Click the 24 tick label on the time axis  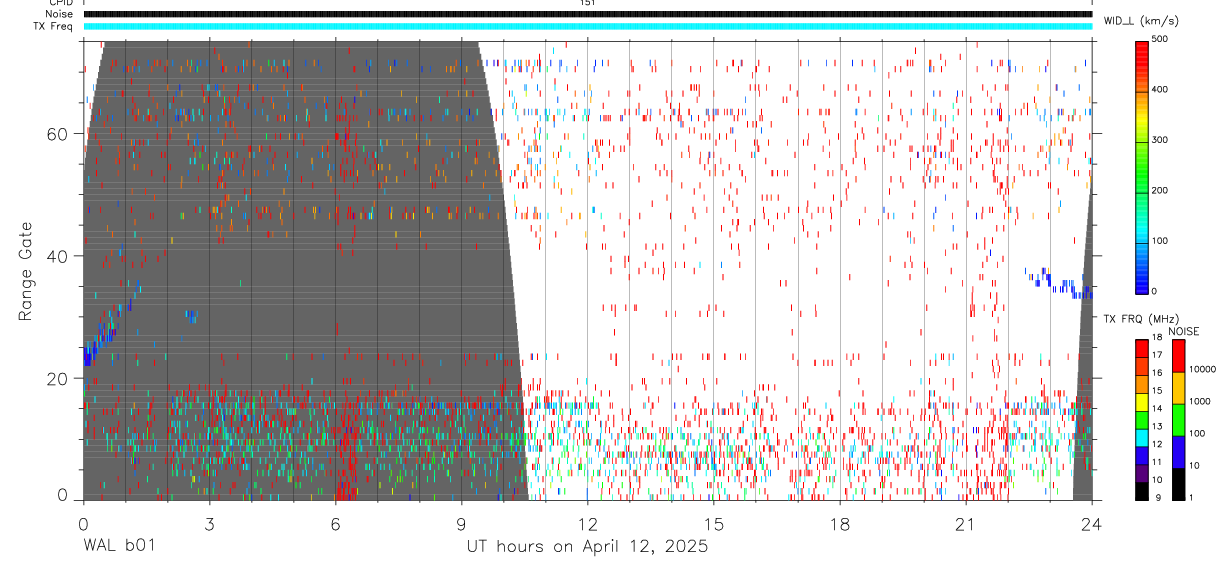click(1091, 524)
